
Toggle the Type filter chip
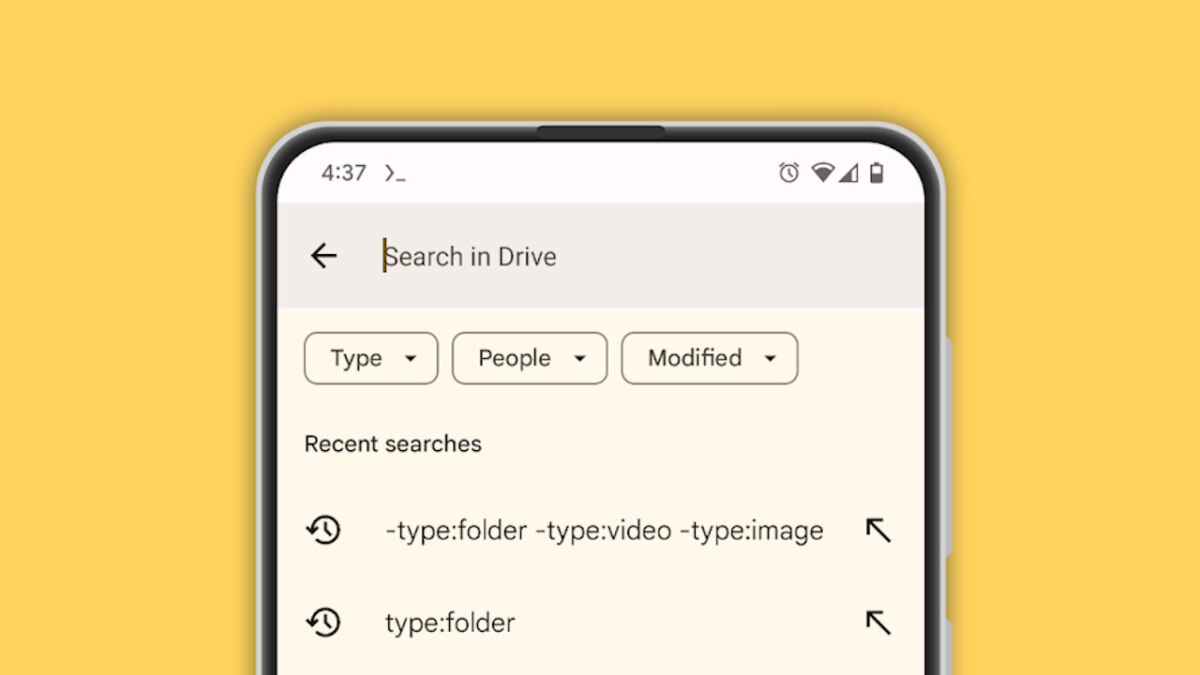pos(370,358)
